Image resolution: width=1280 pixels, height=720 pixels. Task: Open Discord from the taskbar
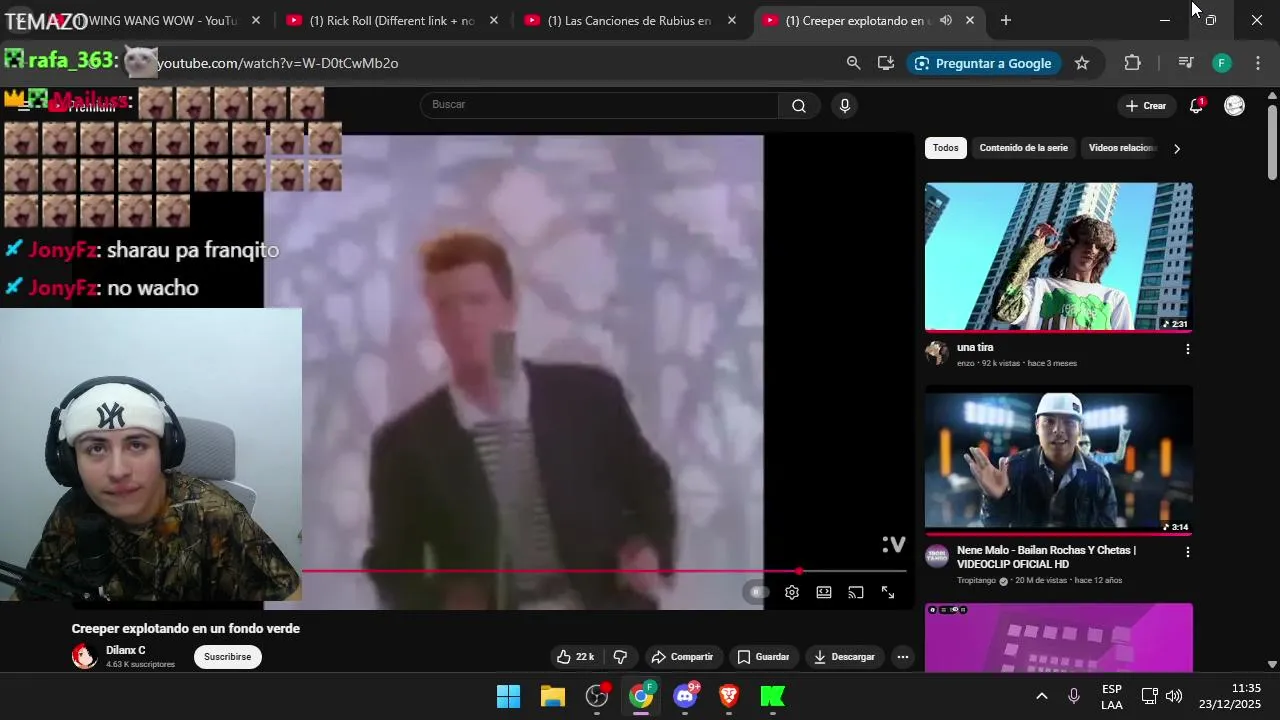click(686, 696)
